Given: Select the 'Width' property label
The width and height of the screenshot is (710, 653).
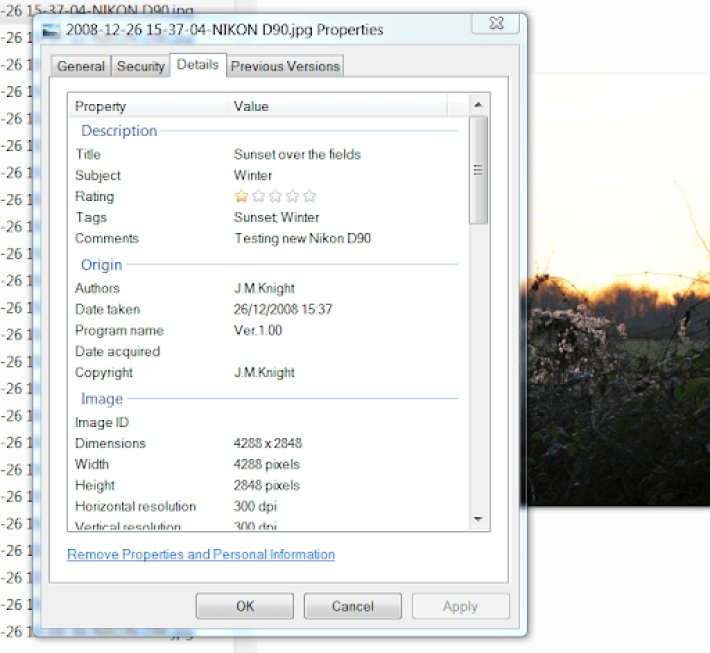Looking at the screenshot, I should [x=92, y=464].
